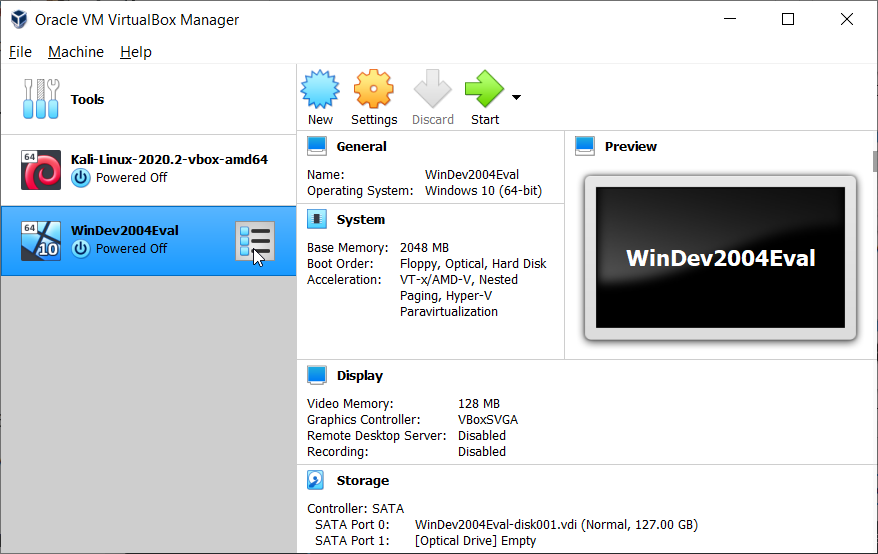Open the WinDev2004Eval machine tools menu button
Screen dimensions: 878x554
(255, 241)
